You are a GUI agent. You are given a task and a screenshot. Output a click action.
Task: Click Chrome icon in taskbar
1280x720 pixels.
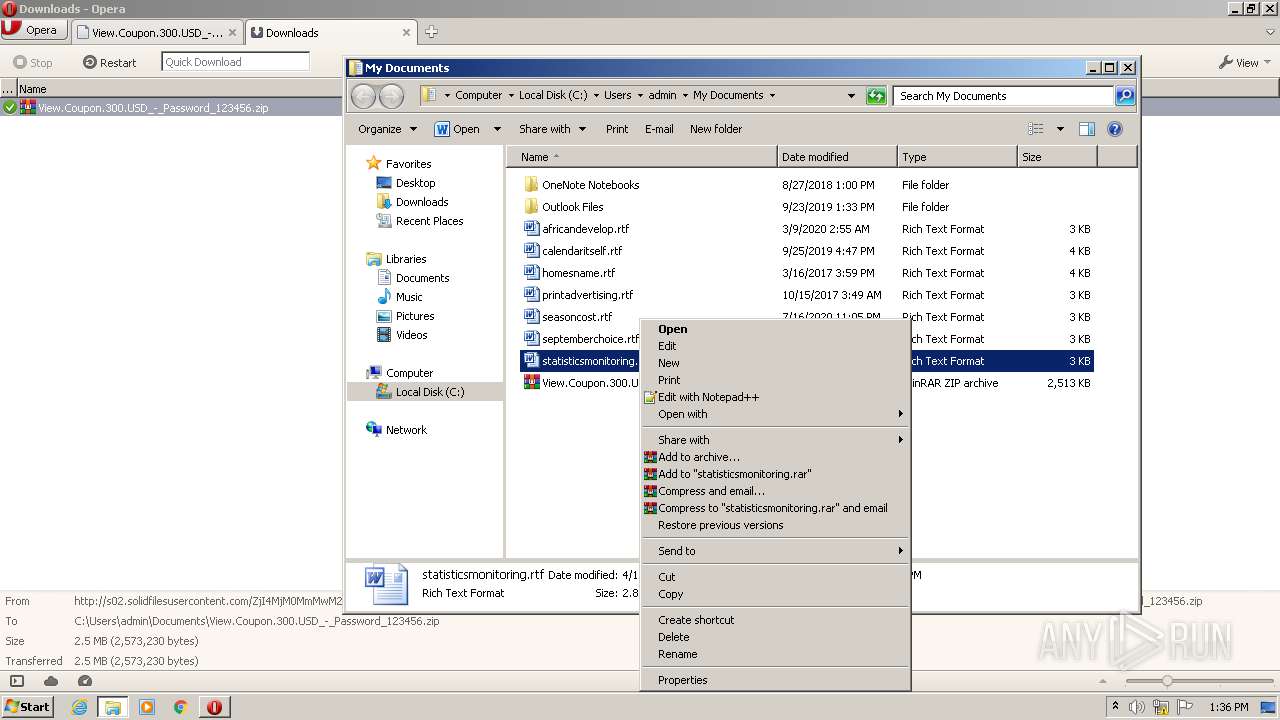(x=181, y=707)
